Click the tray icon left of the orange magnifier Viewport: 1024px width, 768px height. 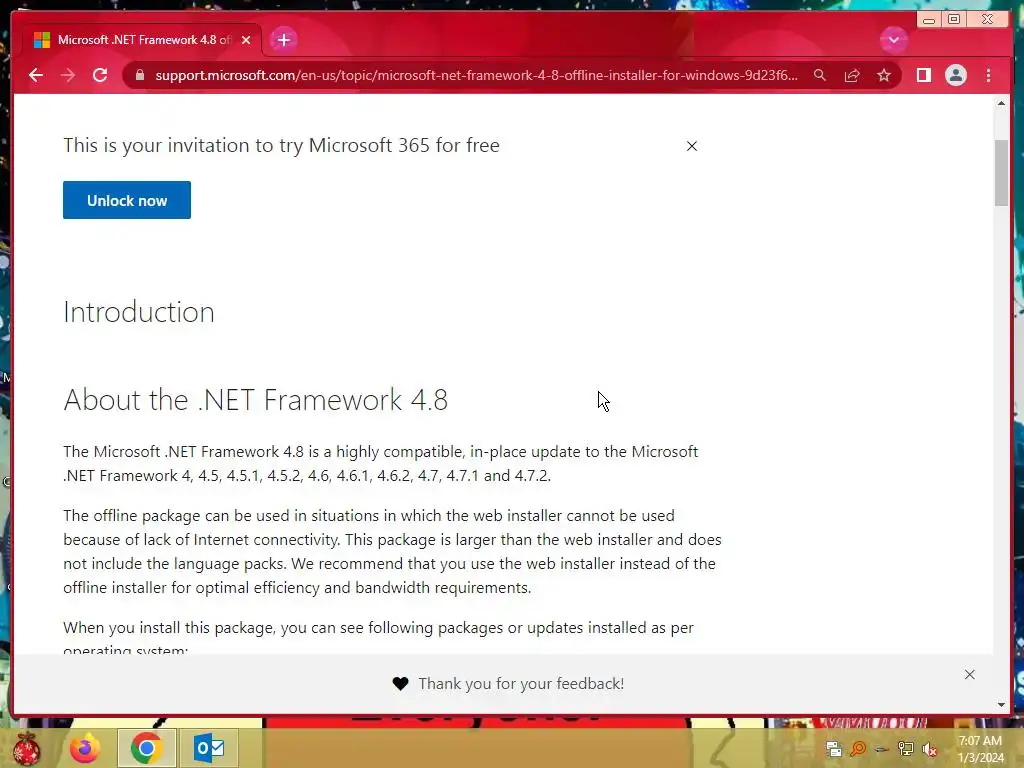(833, 749)
